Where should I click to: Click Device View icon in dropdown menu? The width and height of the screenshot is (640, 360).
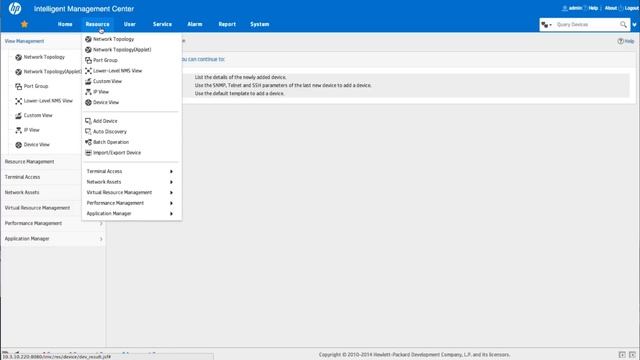[x=88, y=102]
